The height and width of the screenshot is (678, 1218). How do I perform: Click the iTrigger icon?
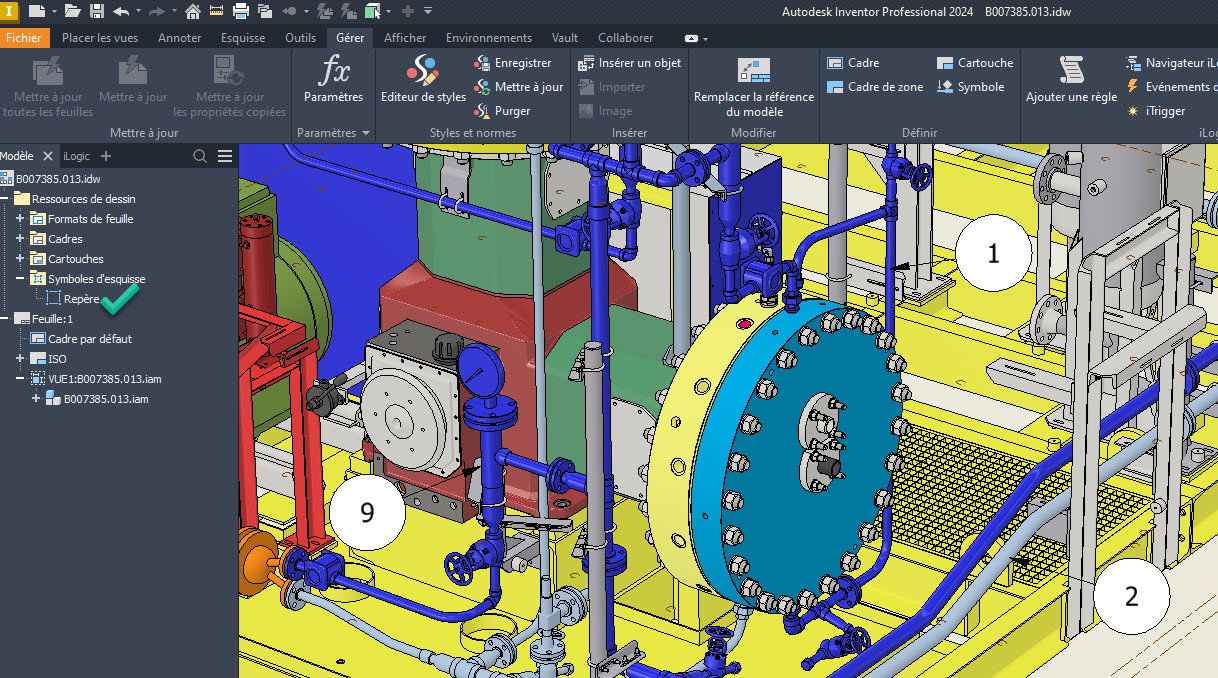[x=1133, y=111]
